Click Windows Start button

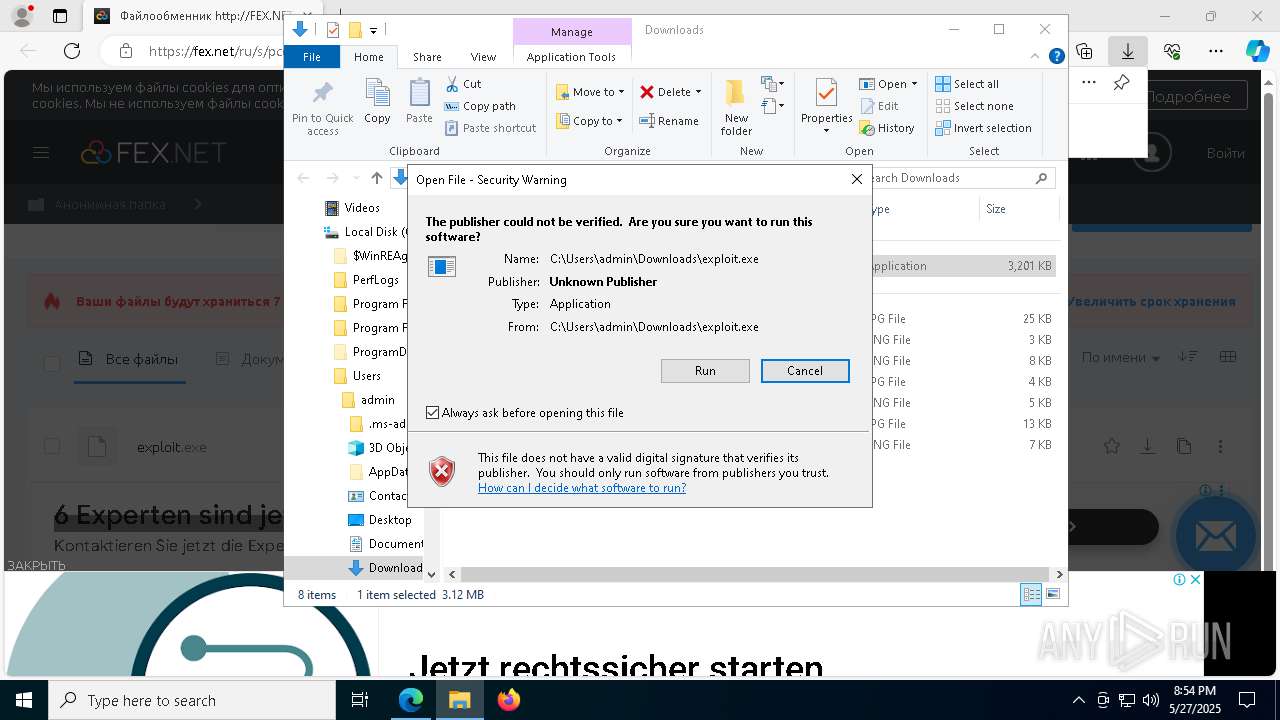[23, 700]
